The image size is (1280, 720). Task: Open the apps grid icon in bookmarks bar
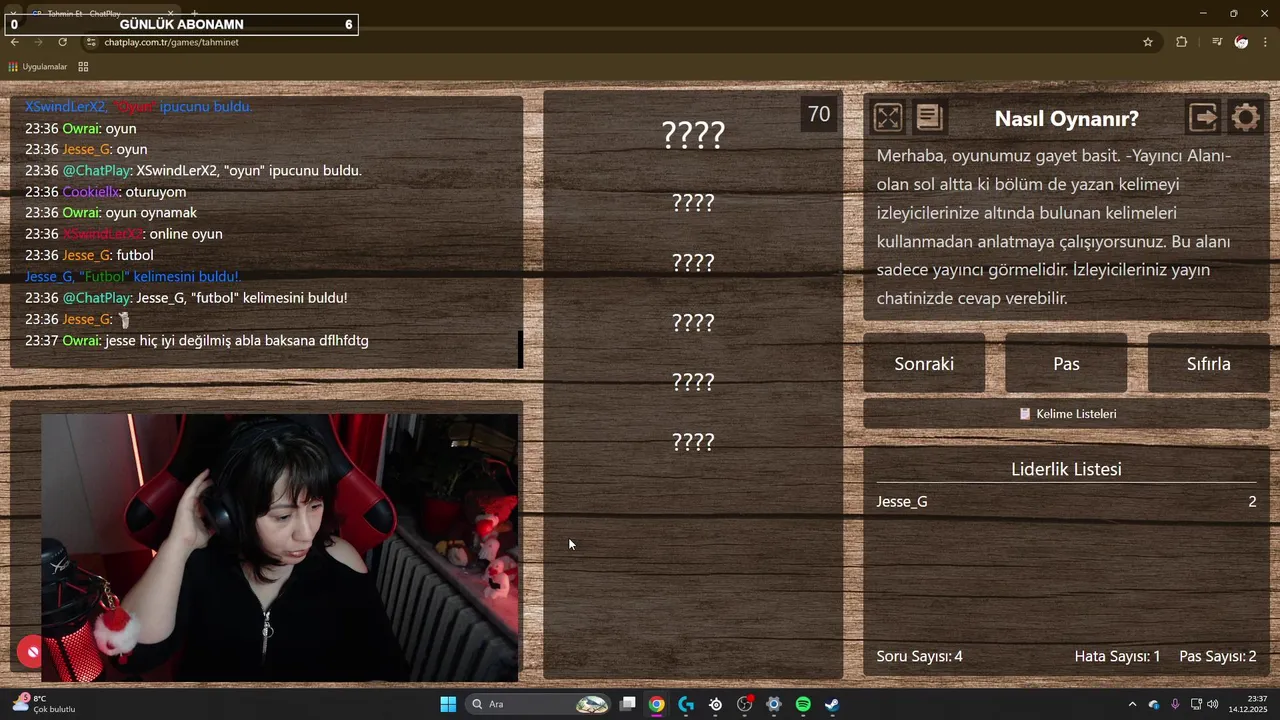[83, 67]
